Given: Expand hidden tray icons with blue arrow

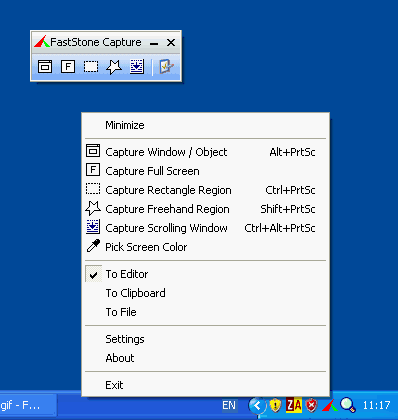Looking at the screenshot, I should pyautogui.click(x=257, y=406).
